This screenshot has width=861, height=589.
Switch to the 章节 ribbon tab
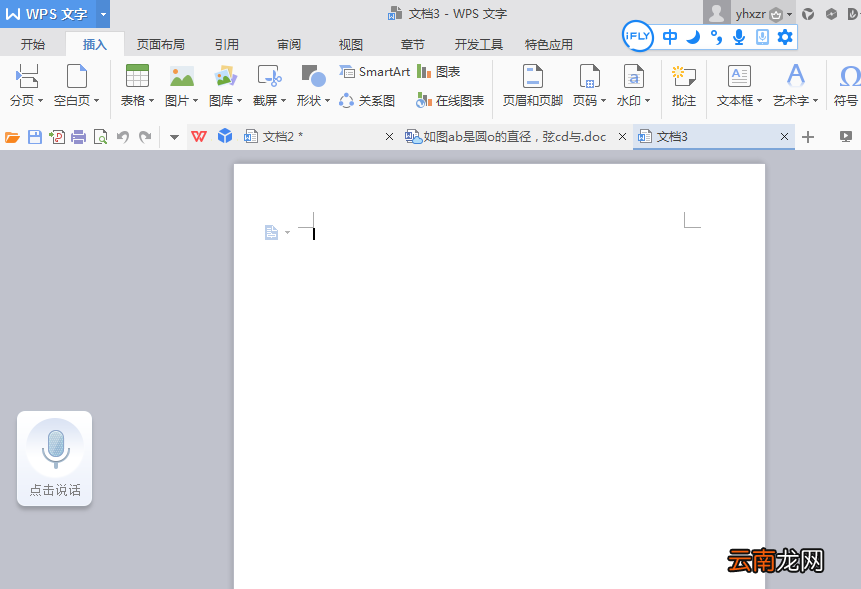coord(412,44)
